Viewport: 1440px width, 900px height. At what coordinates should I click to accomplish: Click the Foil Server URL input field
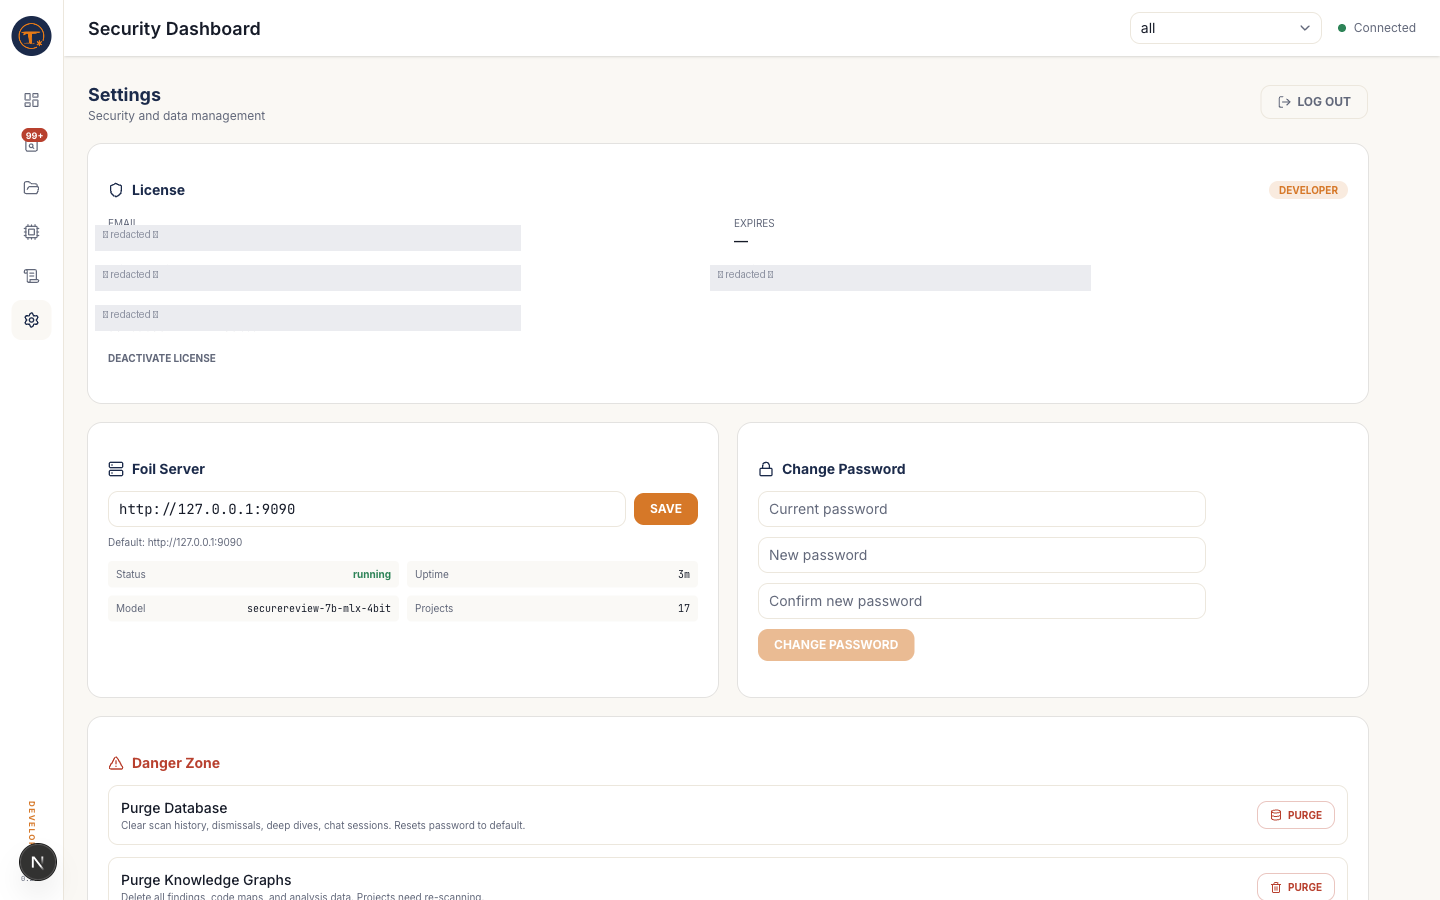[366, 509]
